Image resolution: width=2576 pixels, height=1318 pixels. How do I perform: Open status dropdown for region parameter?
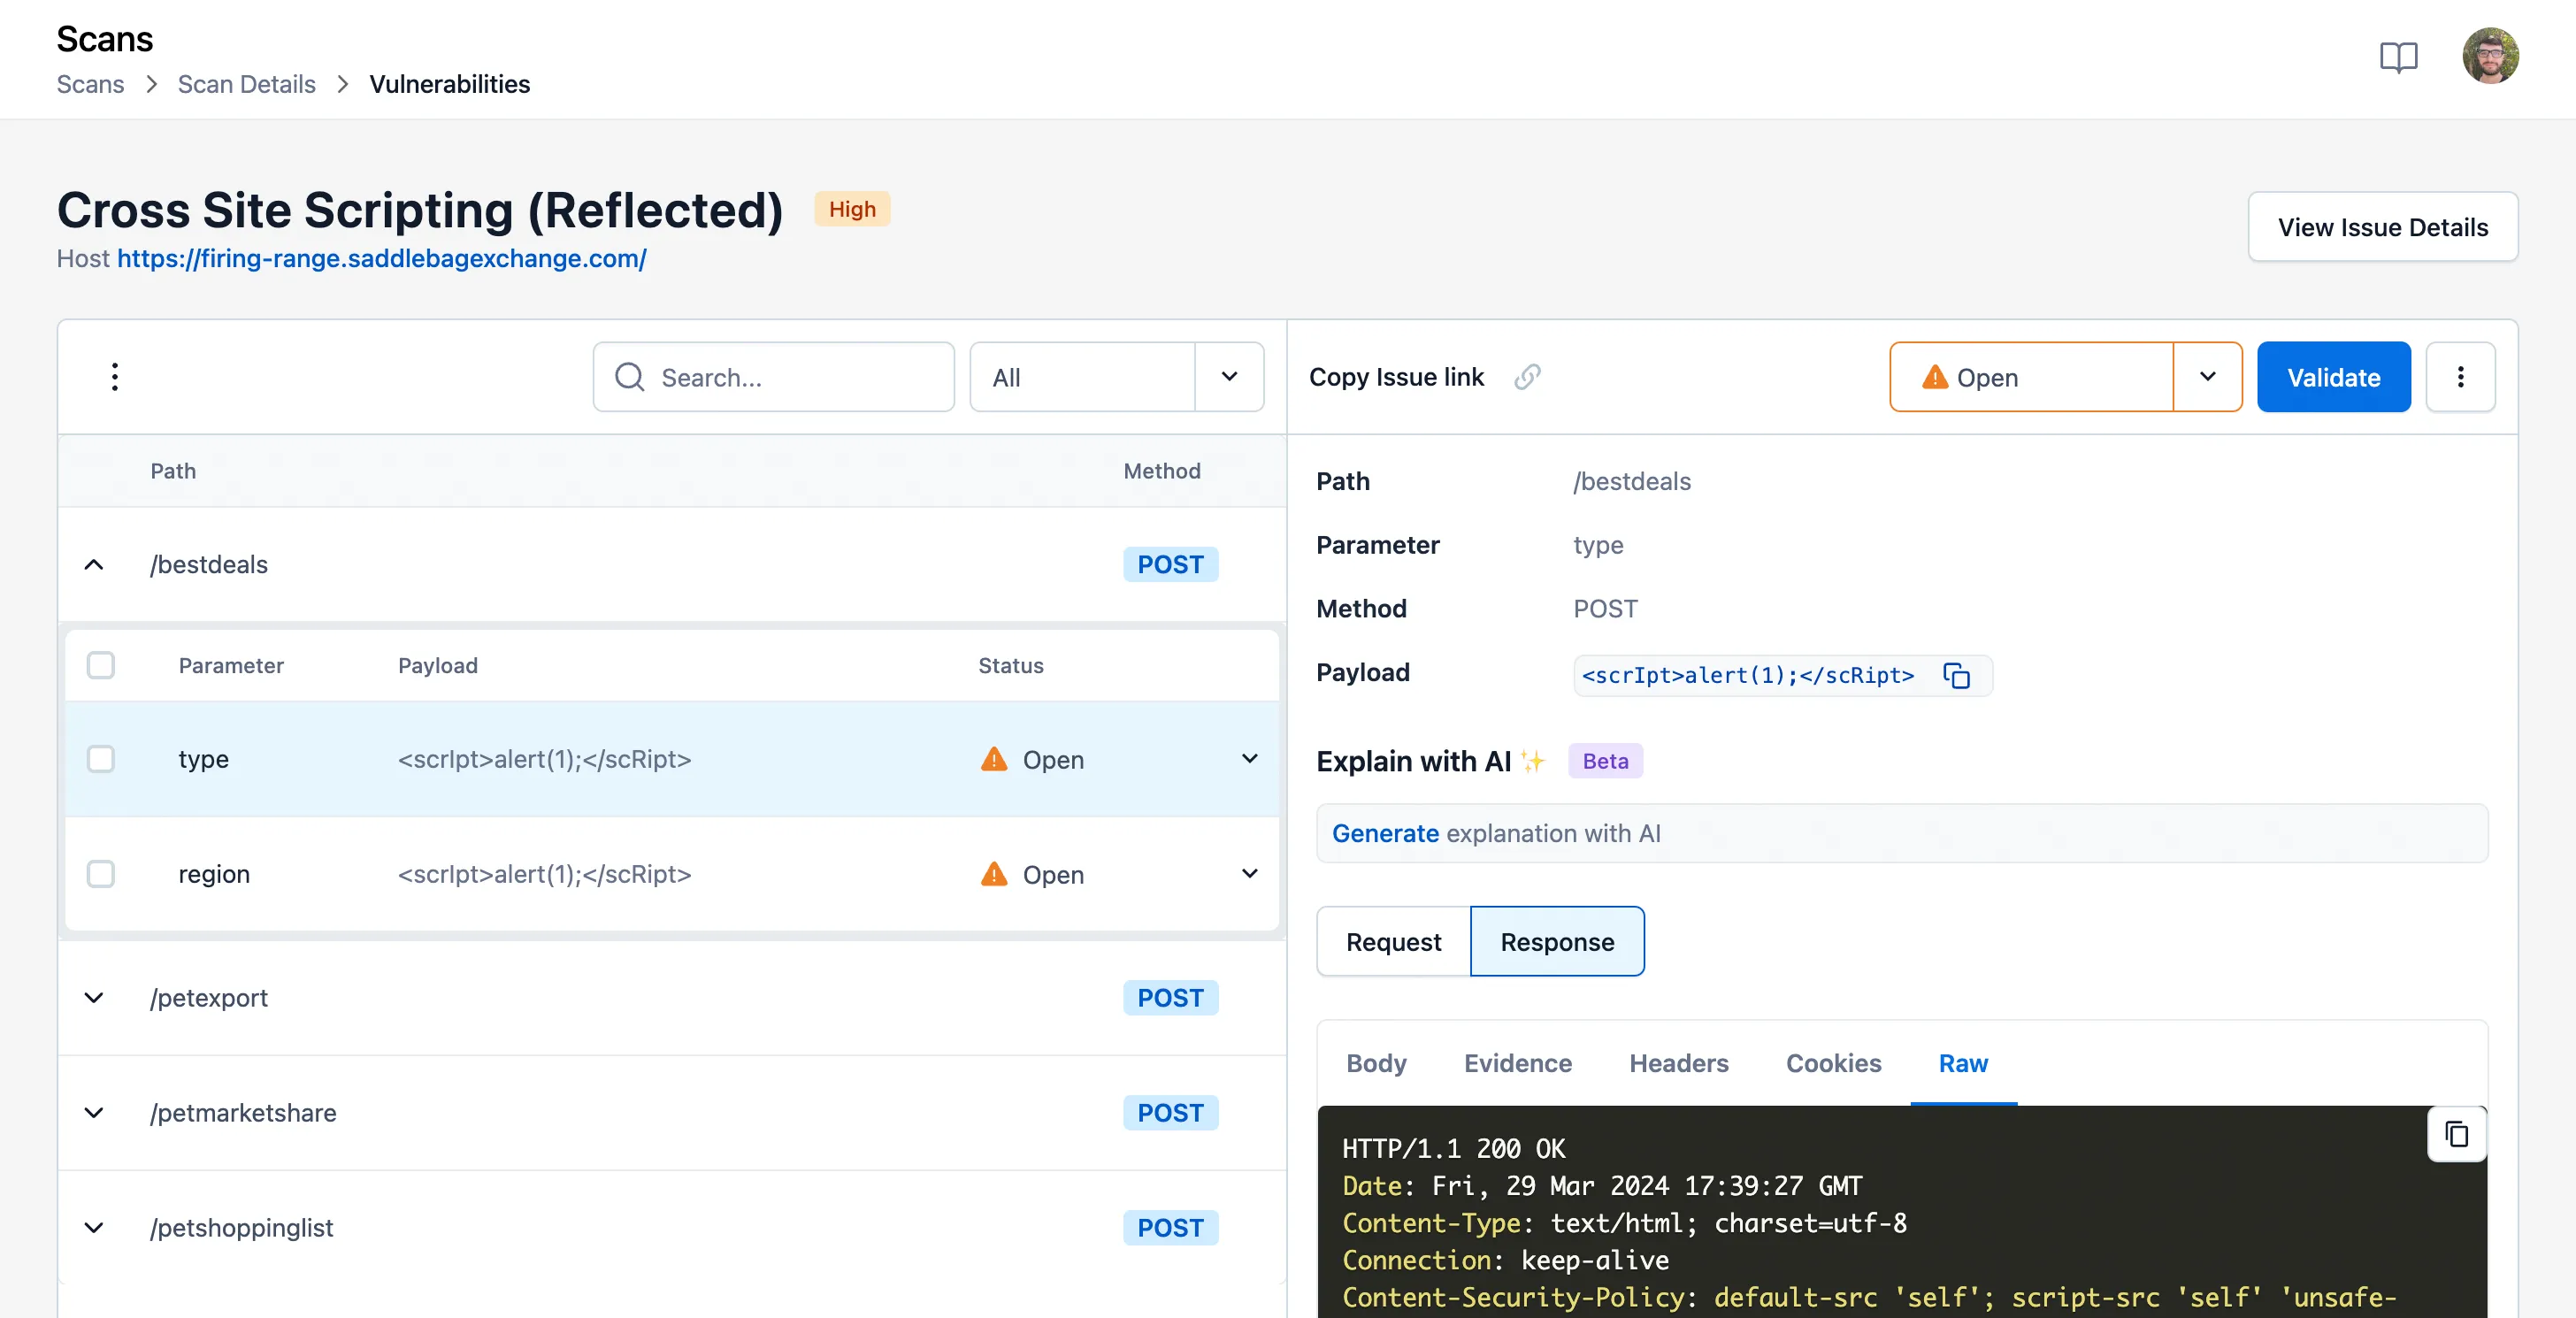tap(1249, 874)
